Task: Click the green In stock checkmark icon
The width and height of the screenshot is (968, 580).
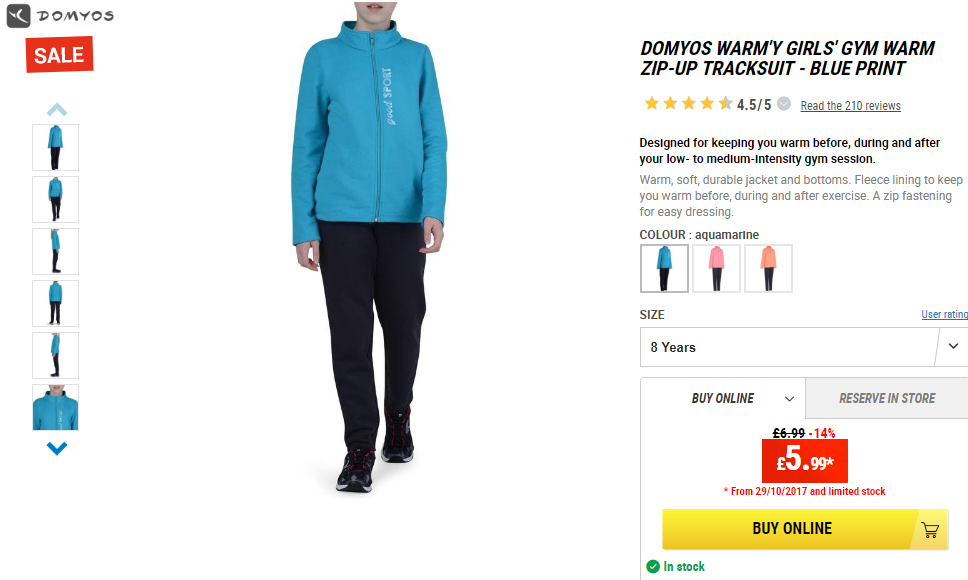Action: (x=653, y=566)
